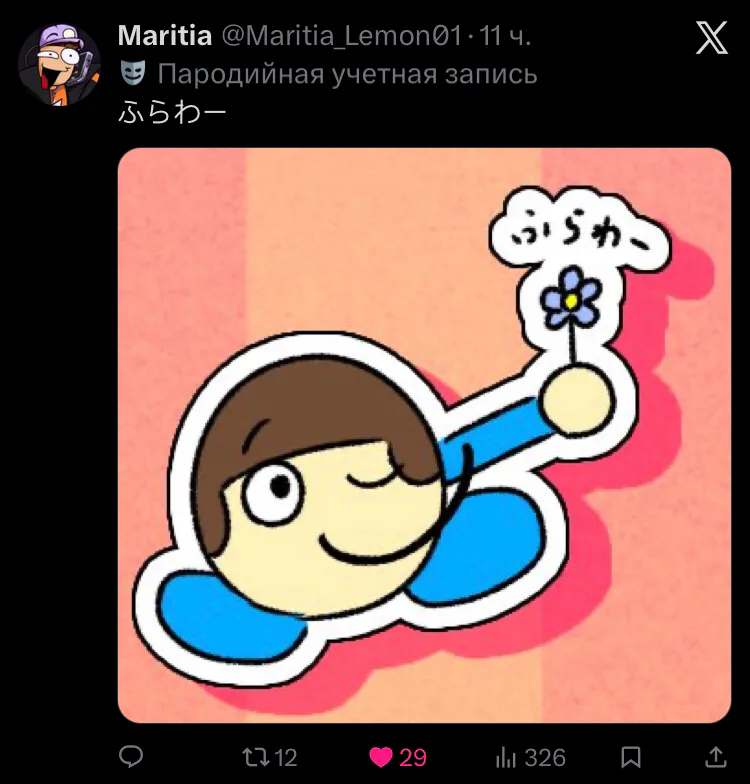Open the attached drawing on its face
The width and height of the screenshot is (750, 784).
[x=320, y=500]
